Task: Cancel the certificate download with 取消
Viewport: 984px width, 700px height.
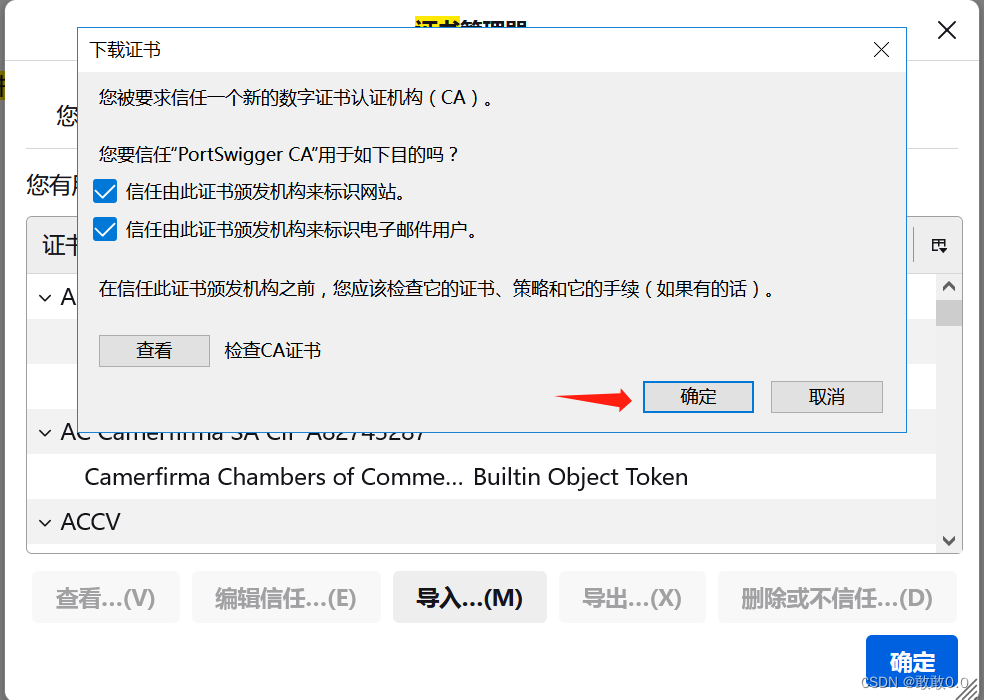Action: [826, 397]
